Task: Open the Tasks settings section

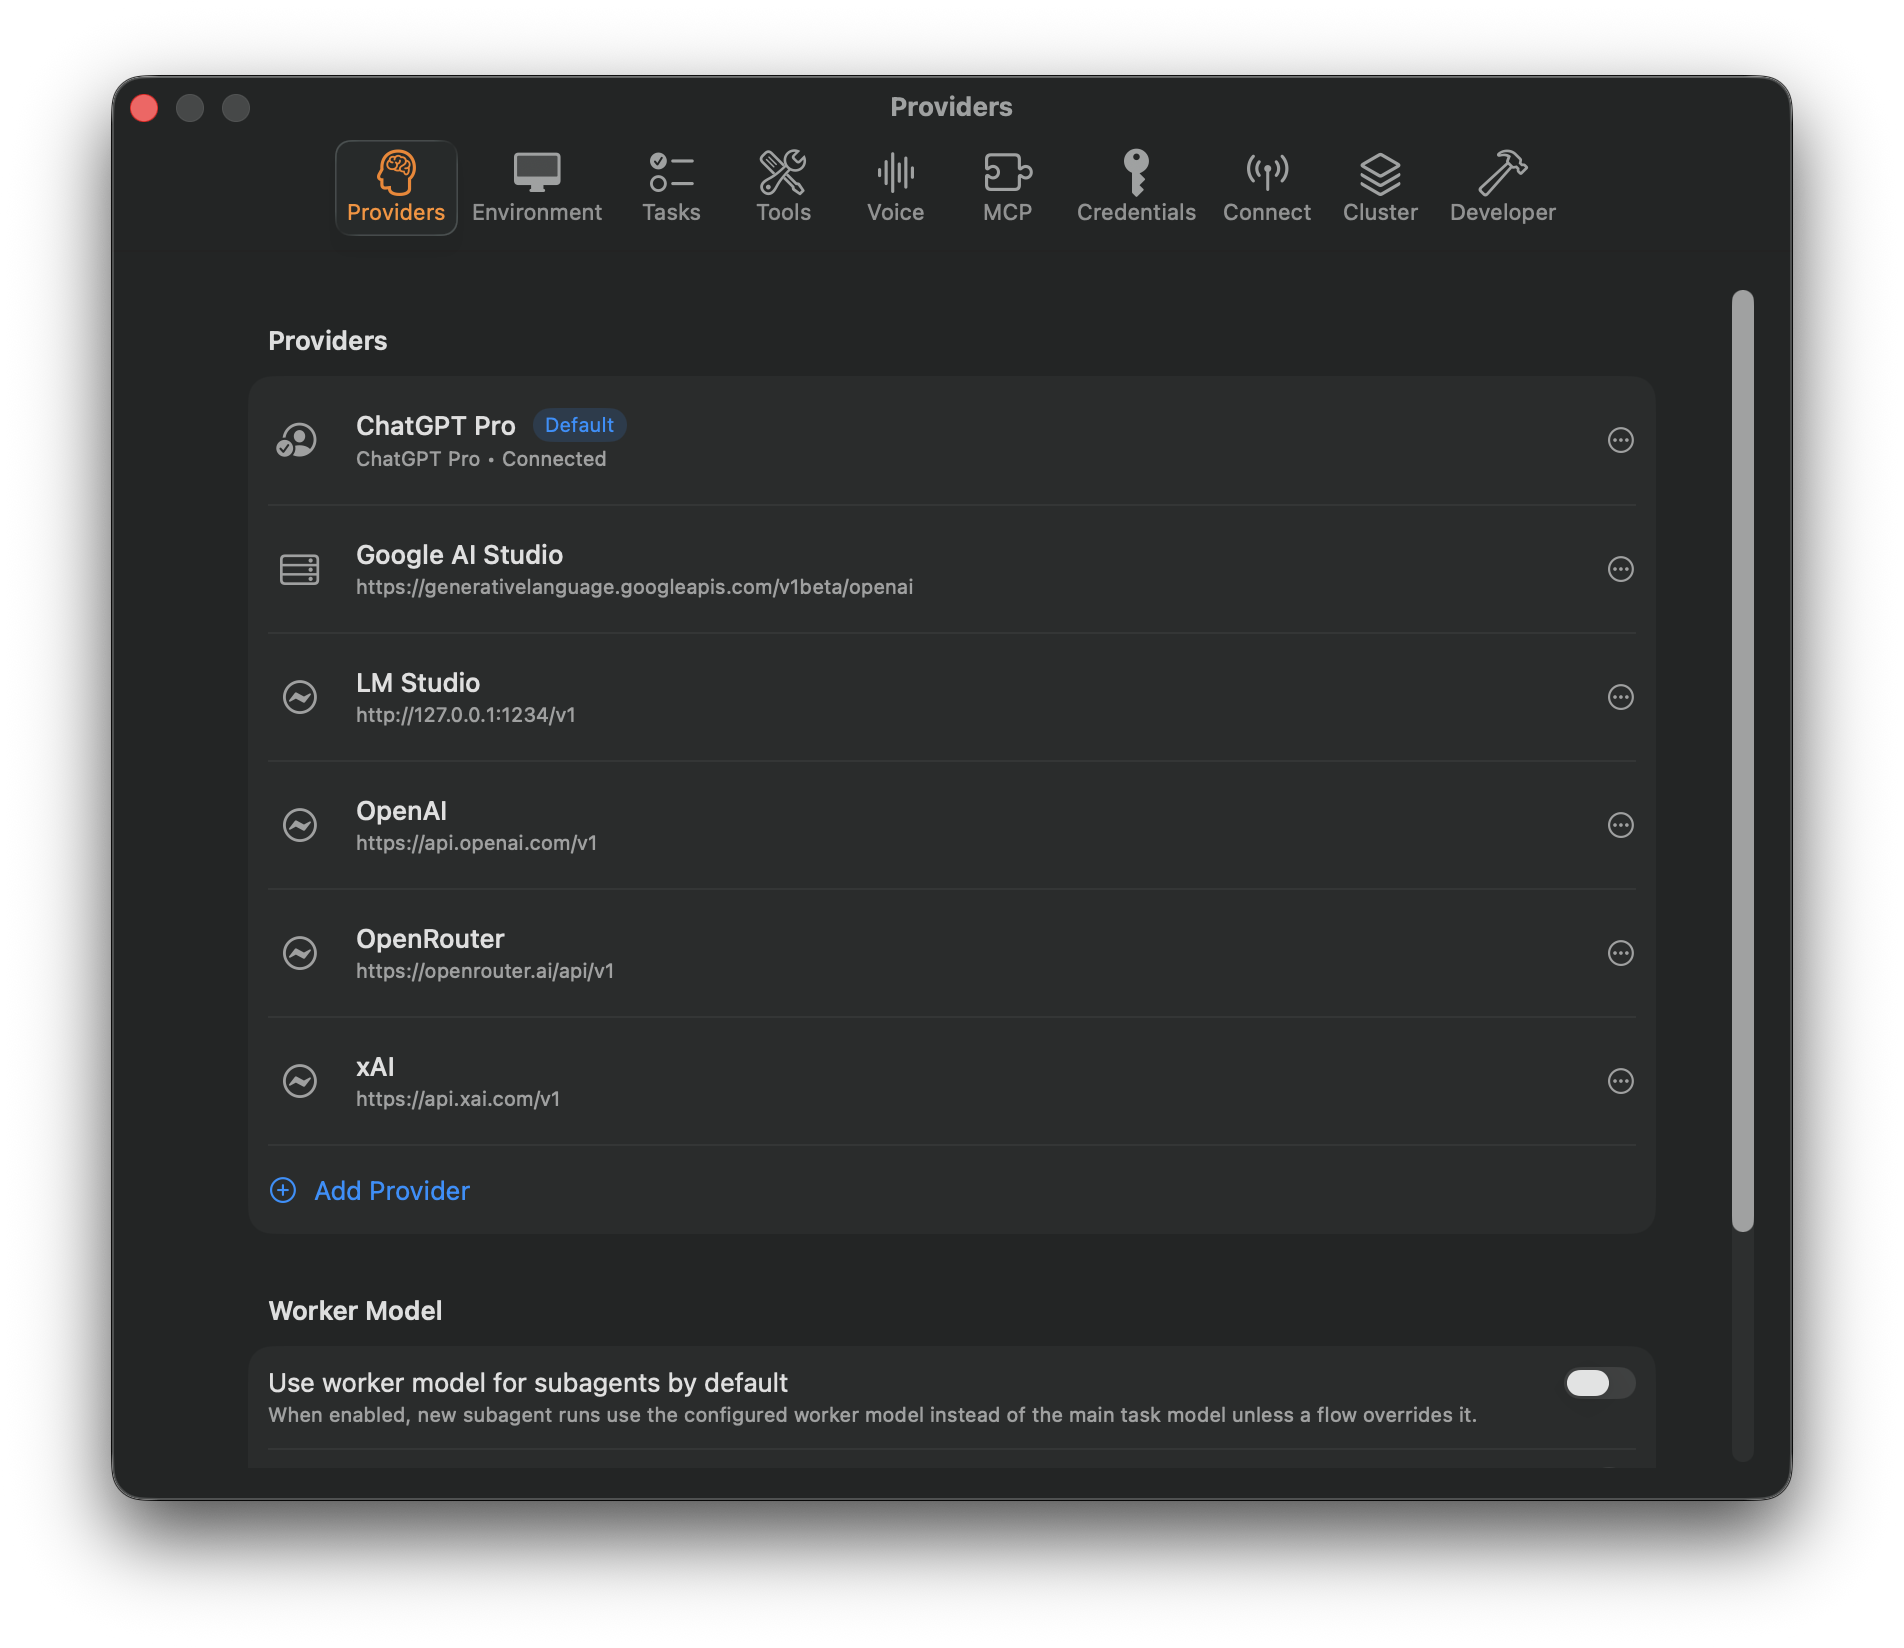Action: pos(671,188)
